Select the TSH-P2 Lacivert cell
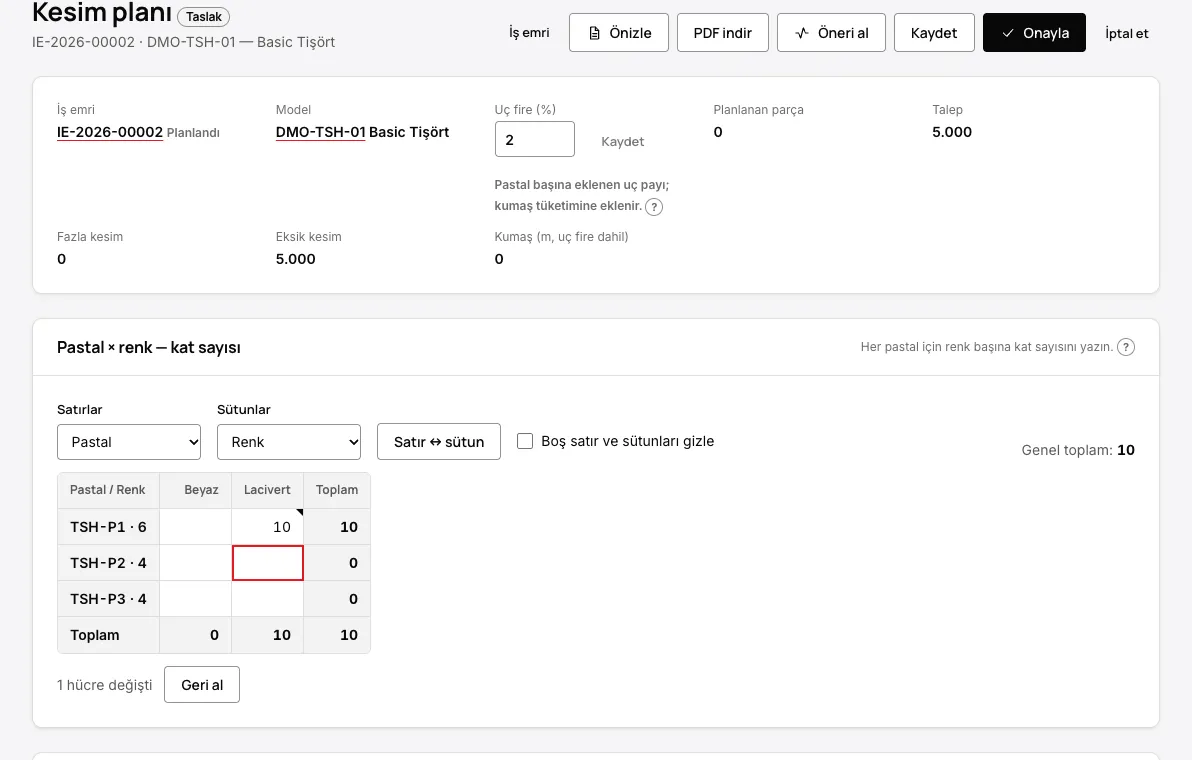Viewport: 1192px width, 760px height. coord(268,563)
